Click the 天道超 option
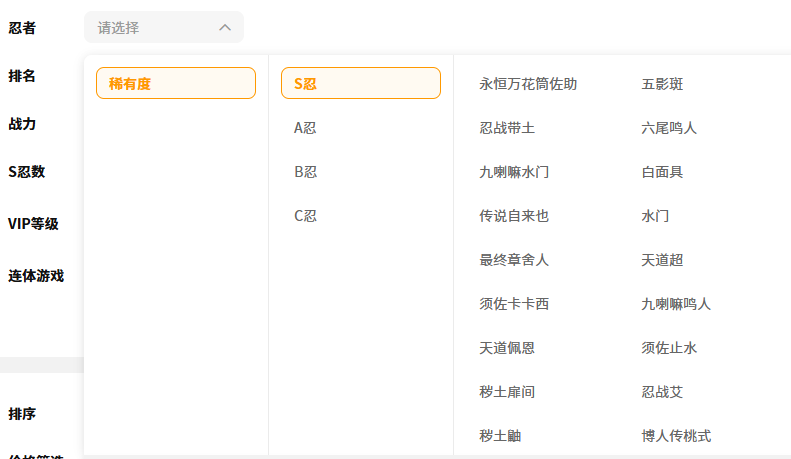 [662, 260]
